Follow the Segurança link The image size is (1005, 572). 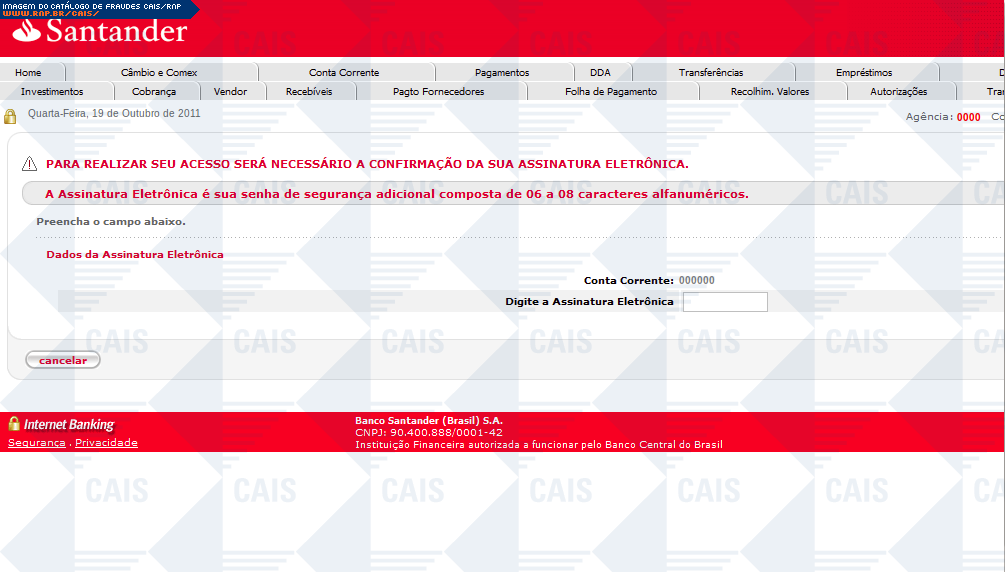[x=37, y=443]
